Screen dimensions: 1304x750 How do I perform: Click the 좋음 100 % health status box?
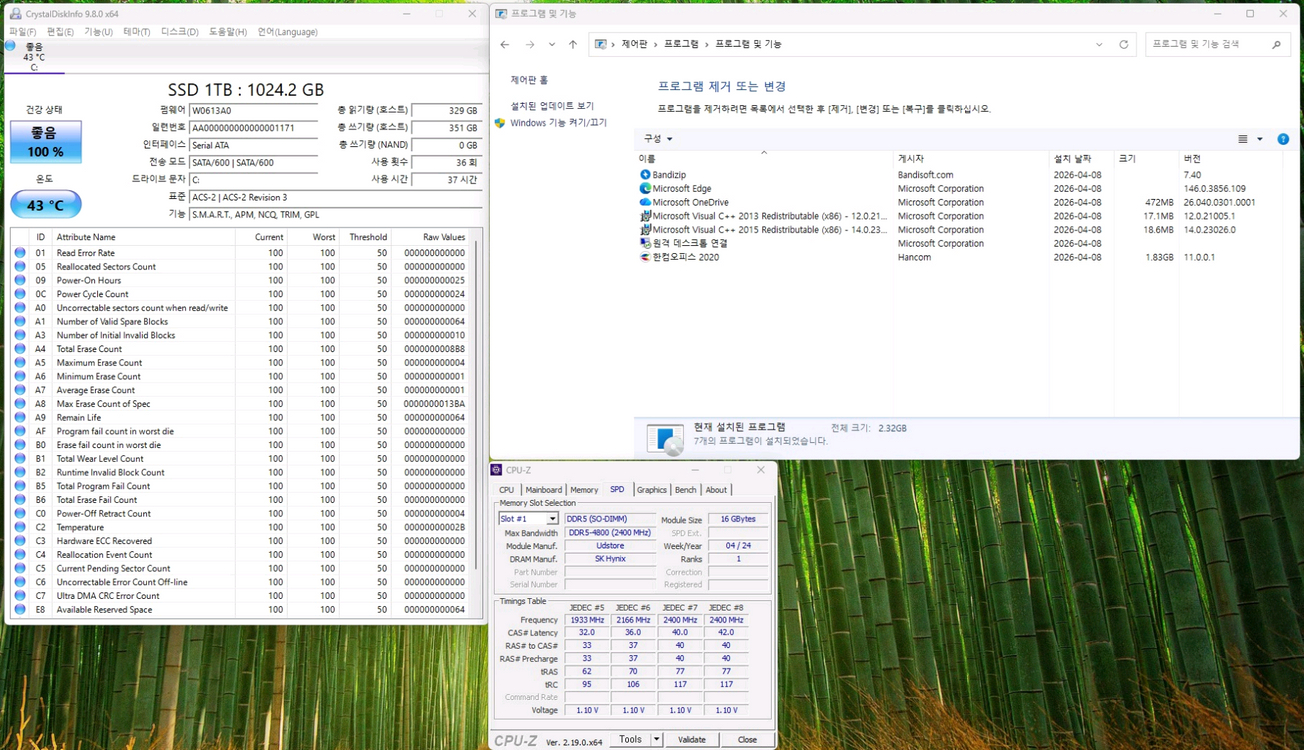(45, 142)
